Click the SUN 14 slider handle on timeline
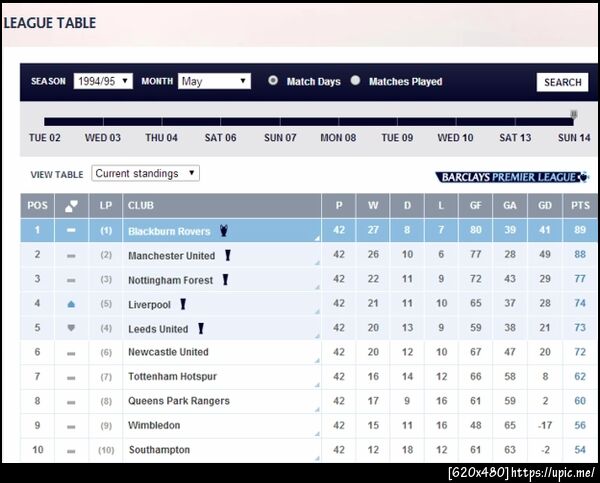The image size is (600, 483). pyautogui.click(x=574, y=115)
